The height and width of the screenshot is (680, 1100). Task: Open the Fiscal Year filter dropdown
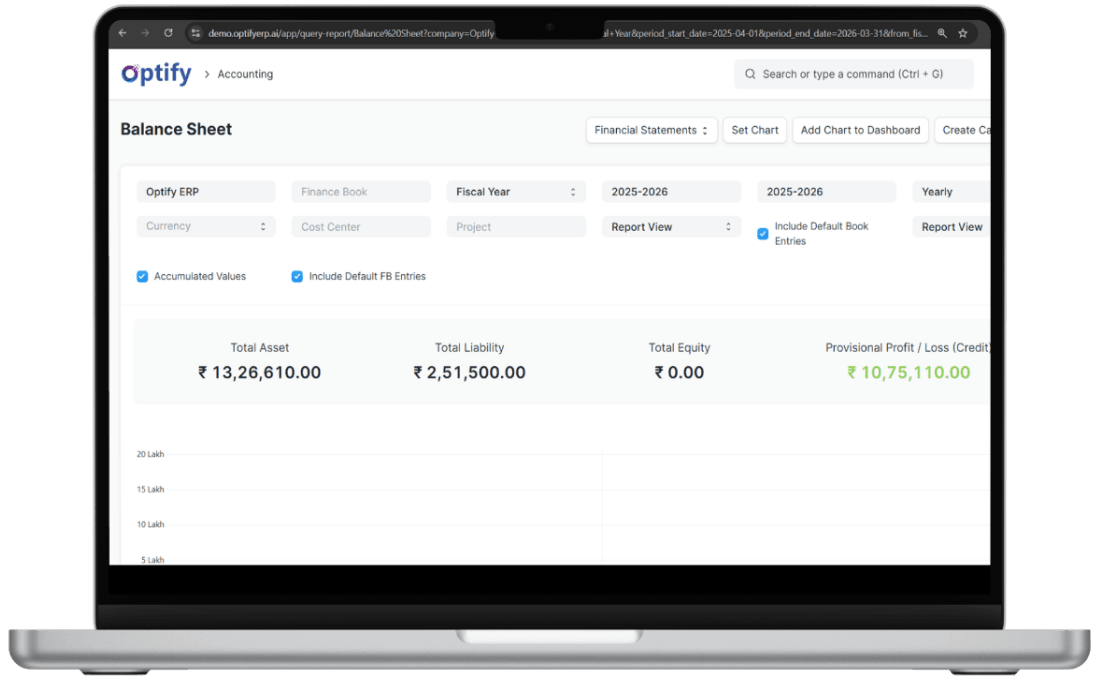pos(516,192)
